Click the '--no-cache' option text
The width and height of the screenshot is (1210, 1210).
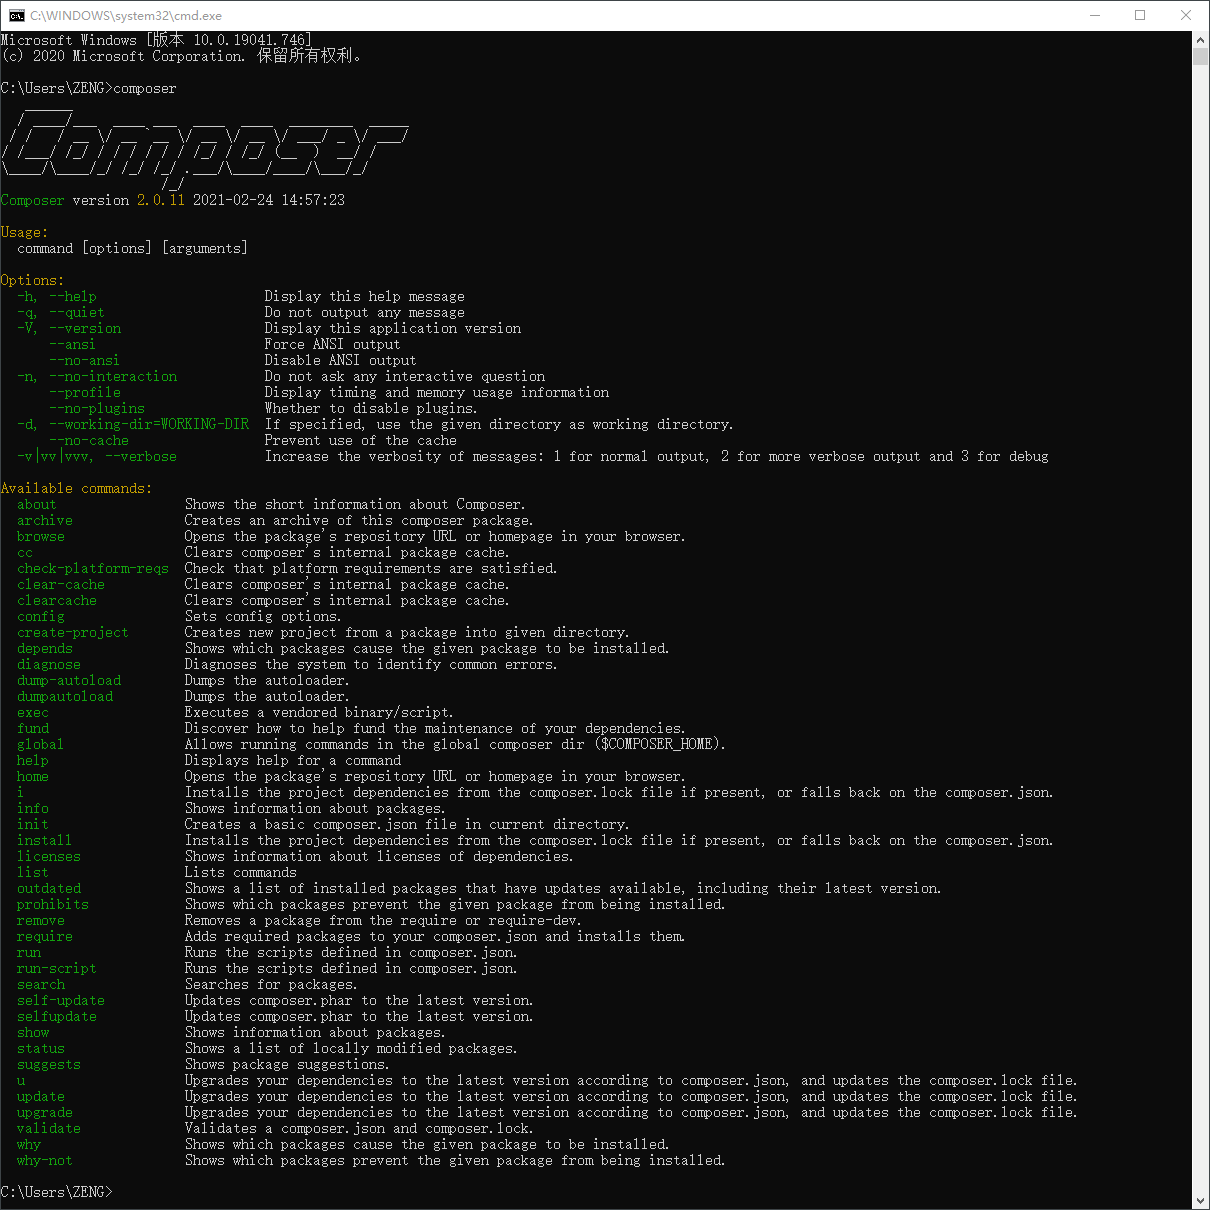(x=89, y=440)
